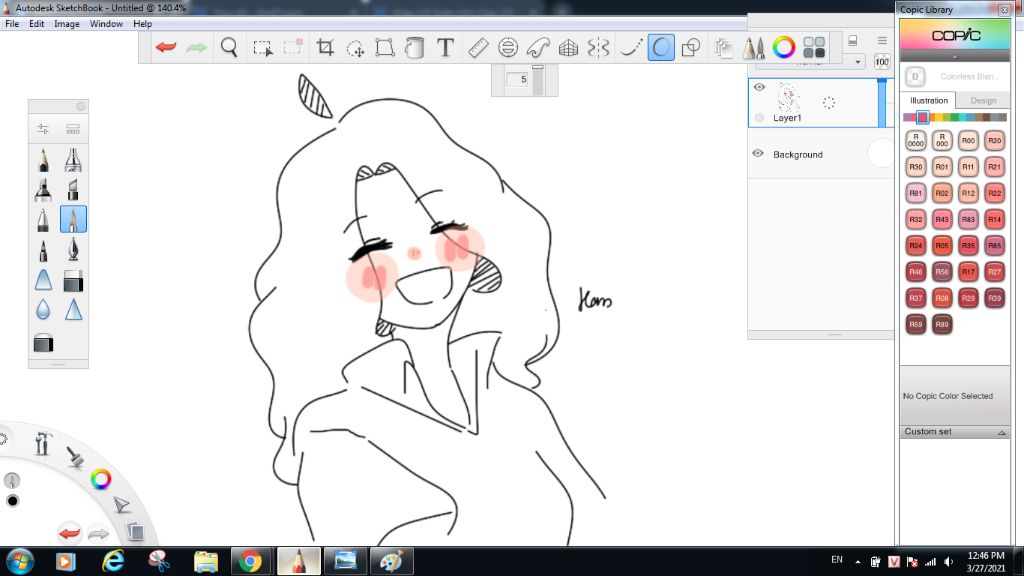Select the water drop Smear brush
Screen dimensions: 1024x576
pyautogui.click(x=43, y=310)
